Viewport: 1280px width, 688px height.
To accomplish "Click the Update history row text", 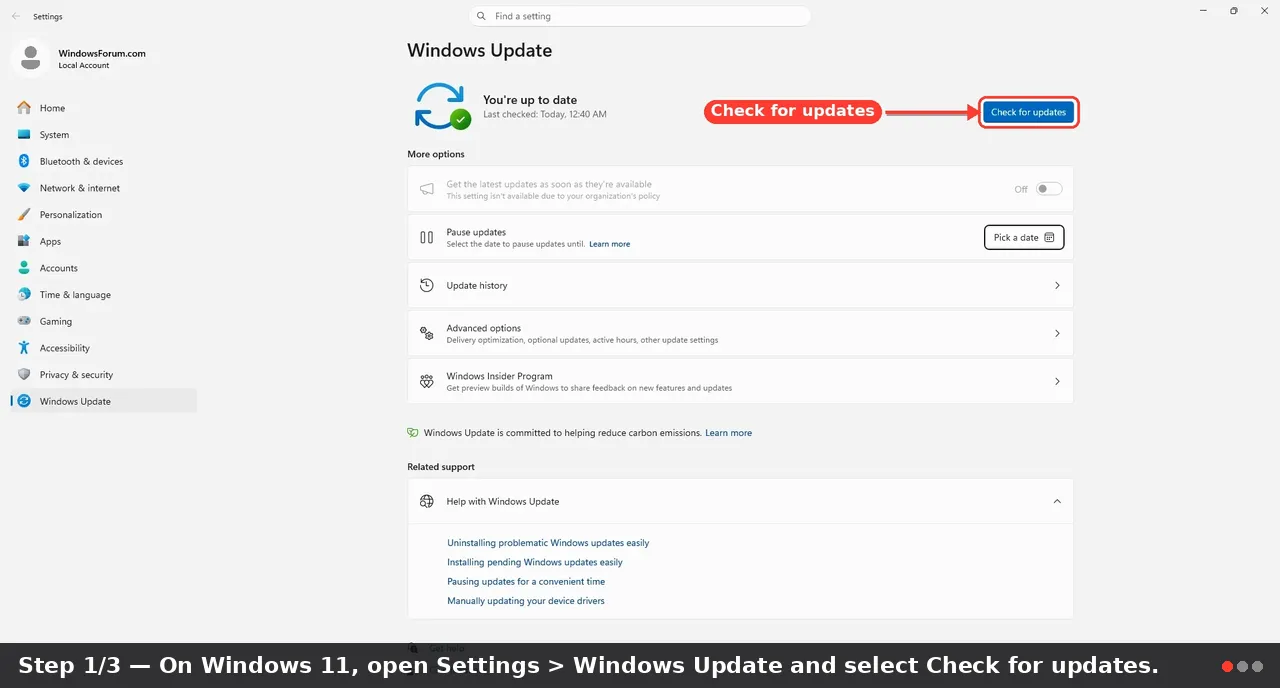I will (477, 285).
